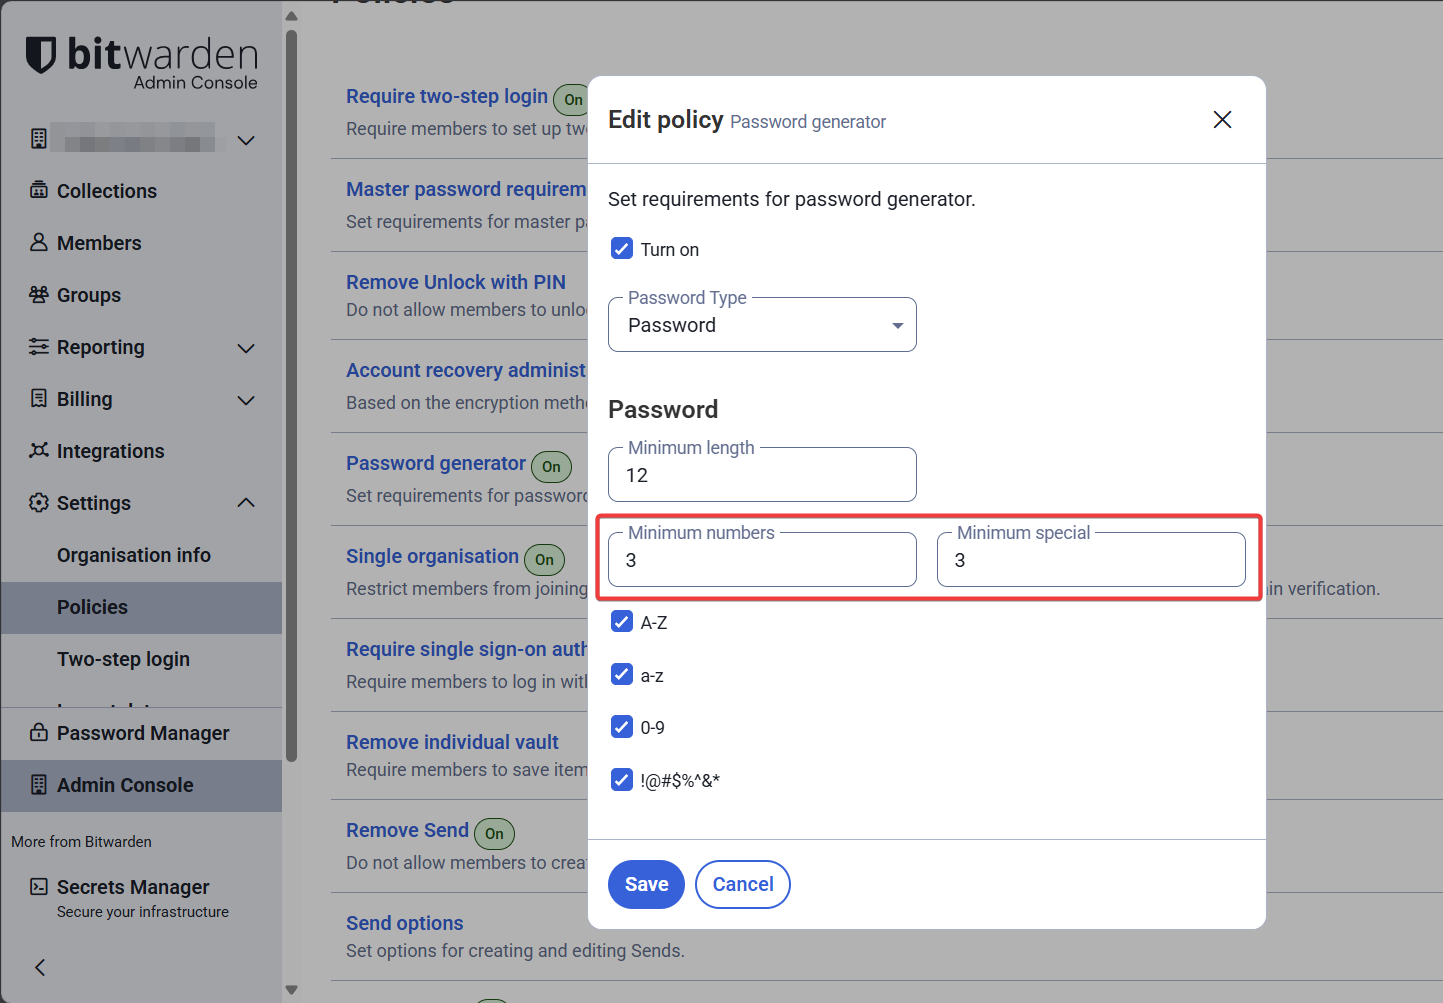Click the Secrets Manager terminal icon
Image resolution: width=1443 pixels, height=1003 pixels.
(x=39, y=886)
